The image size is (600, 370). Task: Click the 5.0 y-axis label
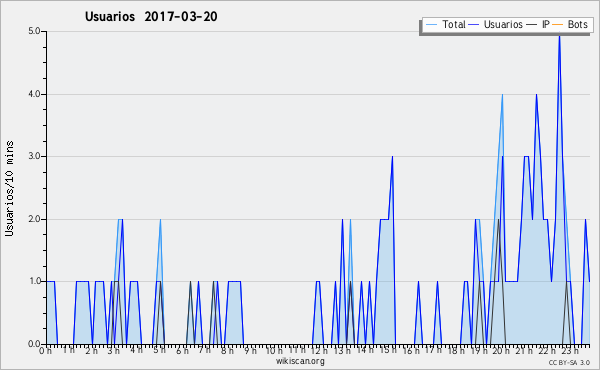click(x=34, y=31)
